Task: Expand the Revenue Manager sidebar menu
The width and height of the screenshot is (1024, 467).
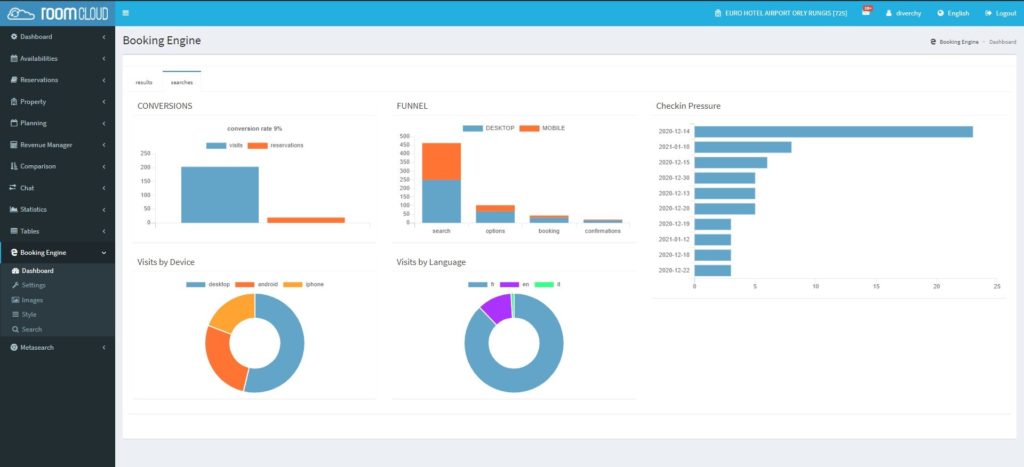Action: coord(57,145)
